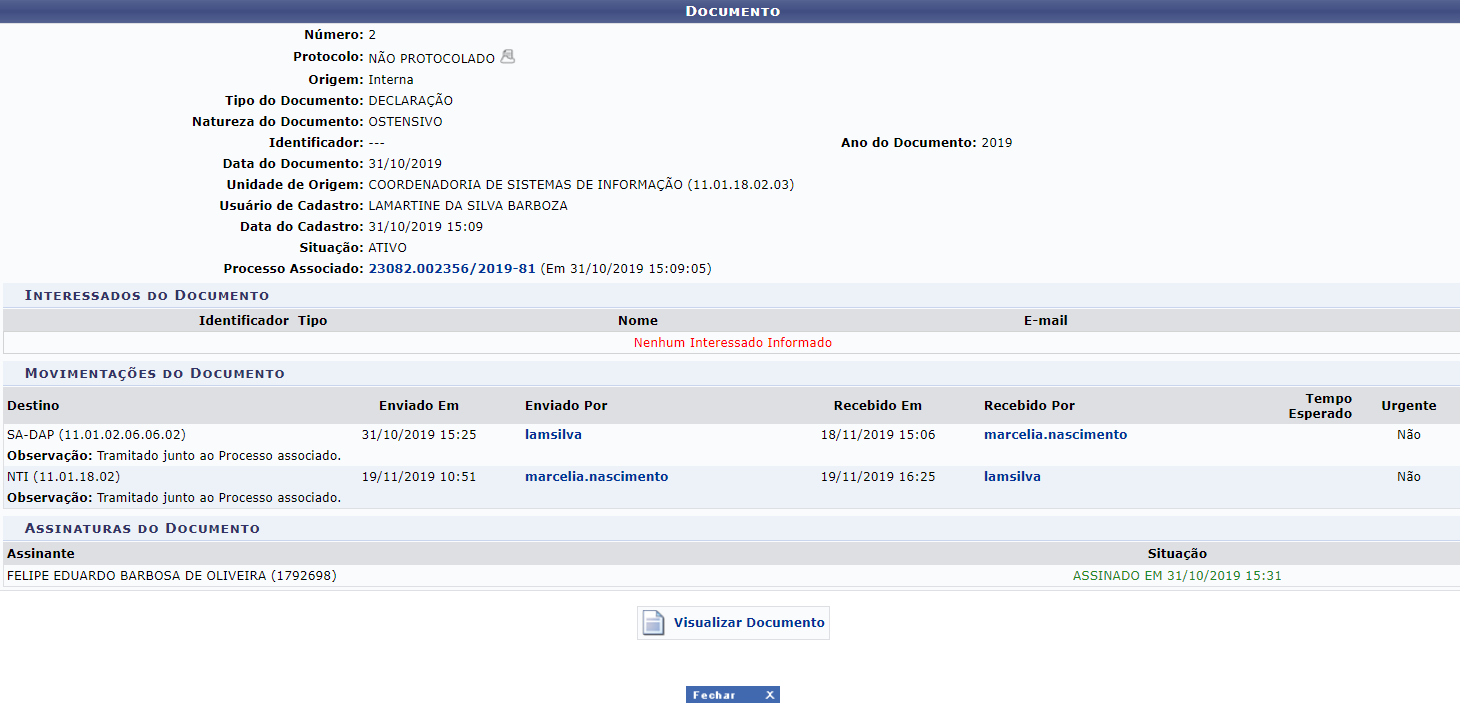
Task: Close the window with Fechar X button
Action: click(x=733, y=695)
